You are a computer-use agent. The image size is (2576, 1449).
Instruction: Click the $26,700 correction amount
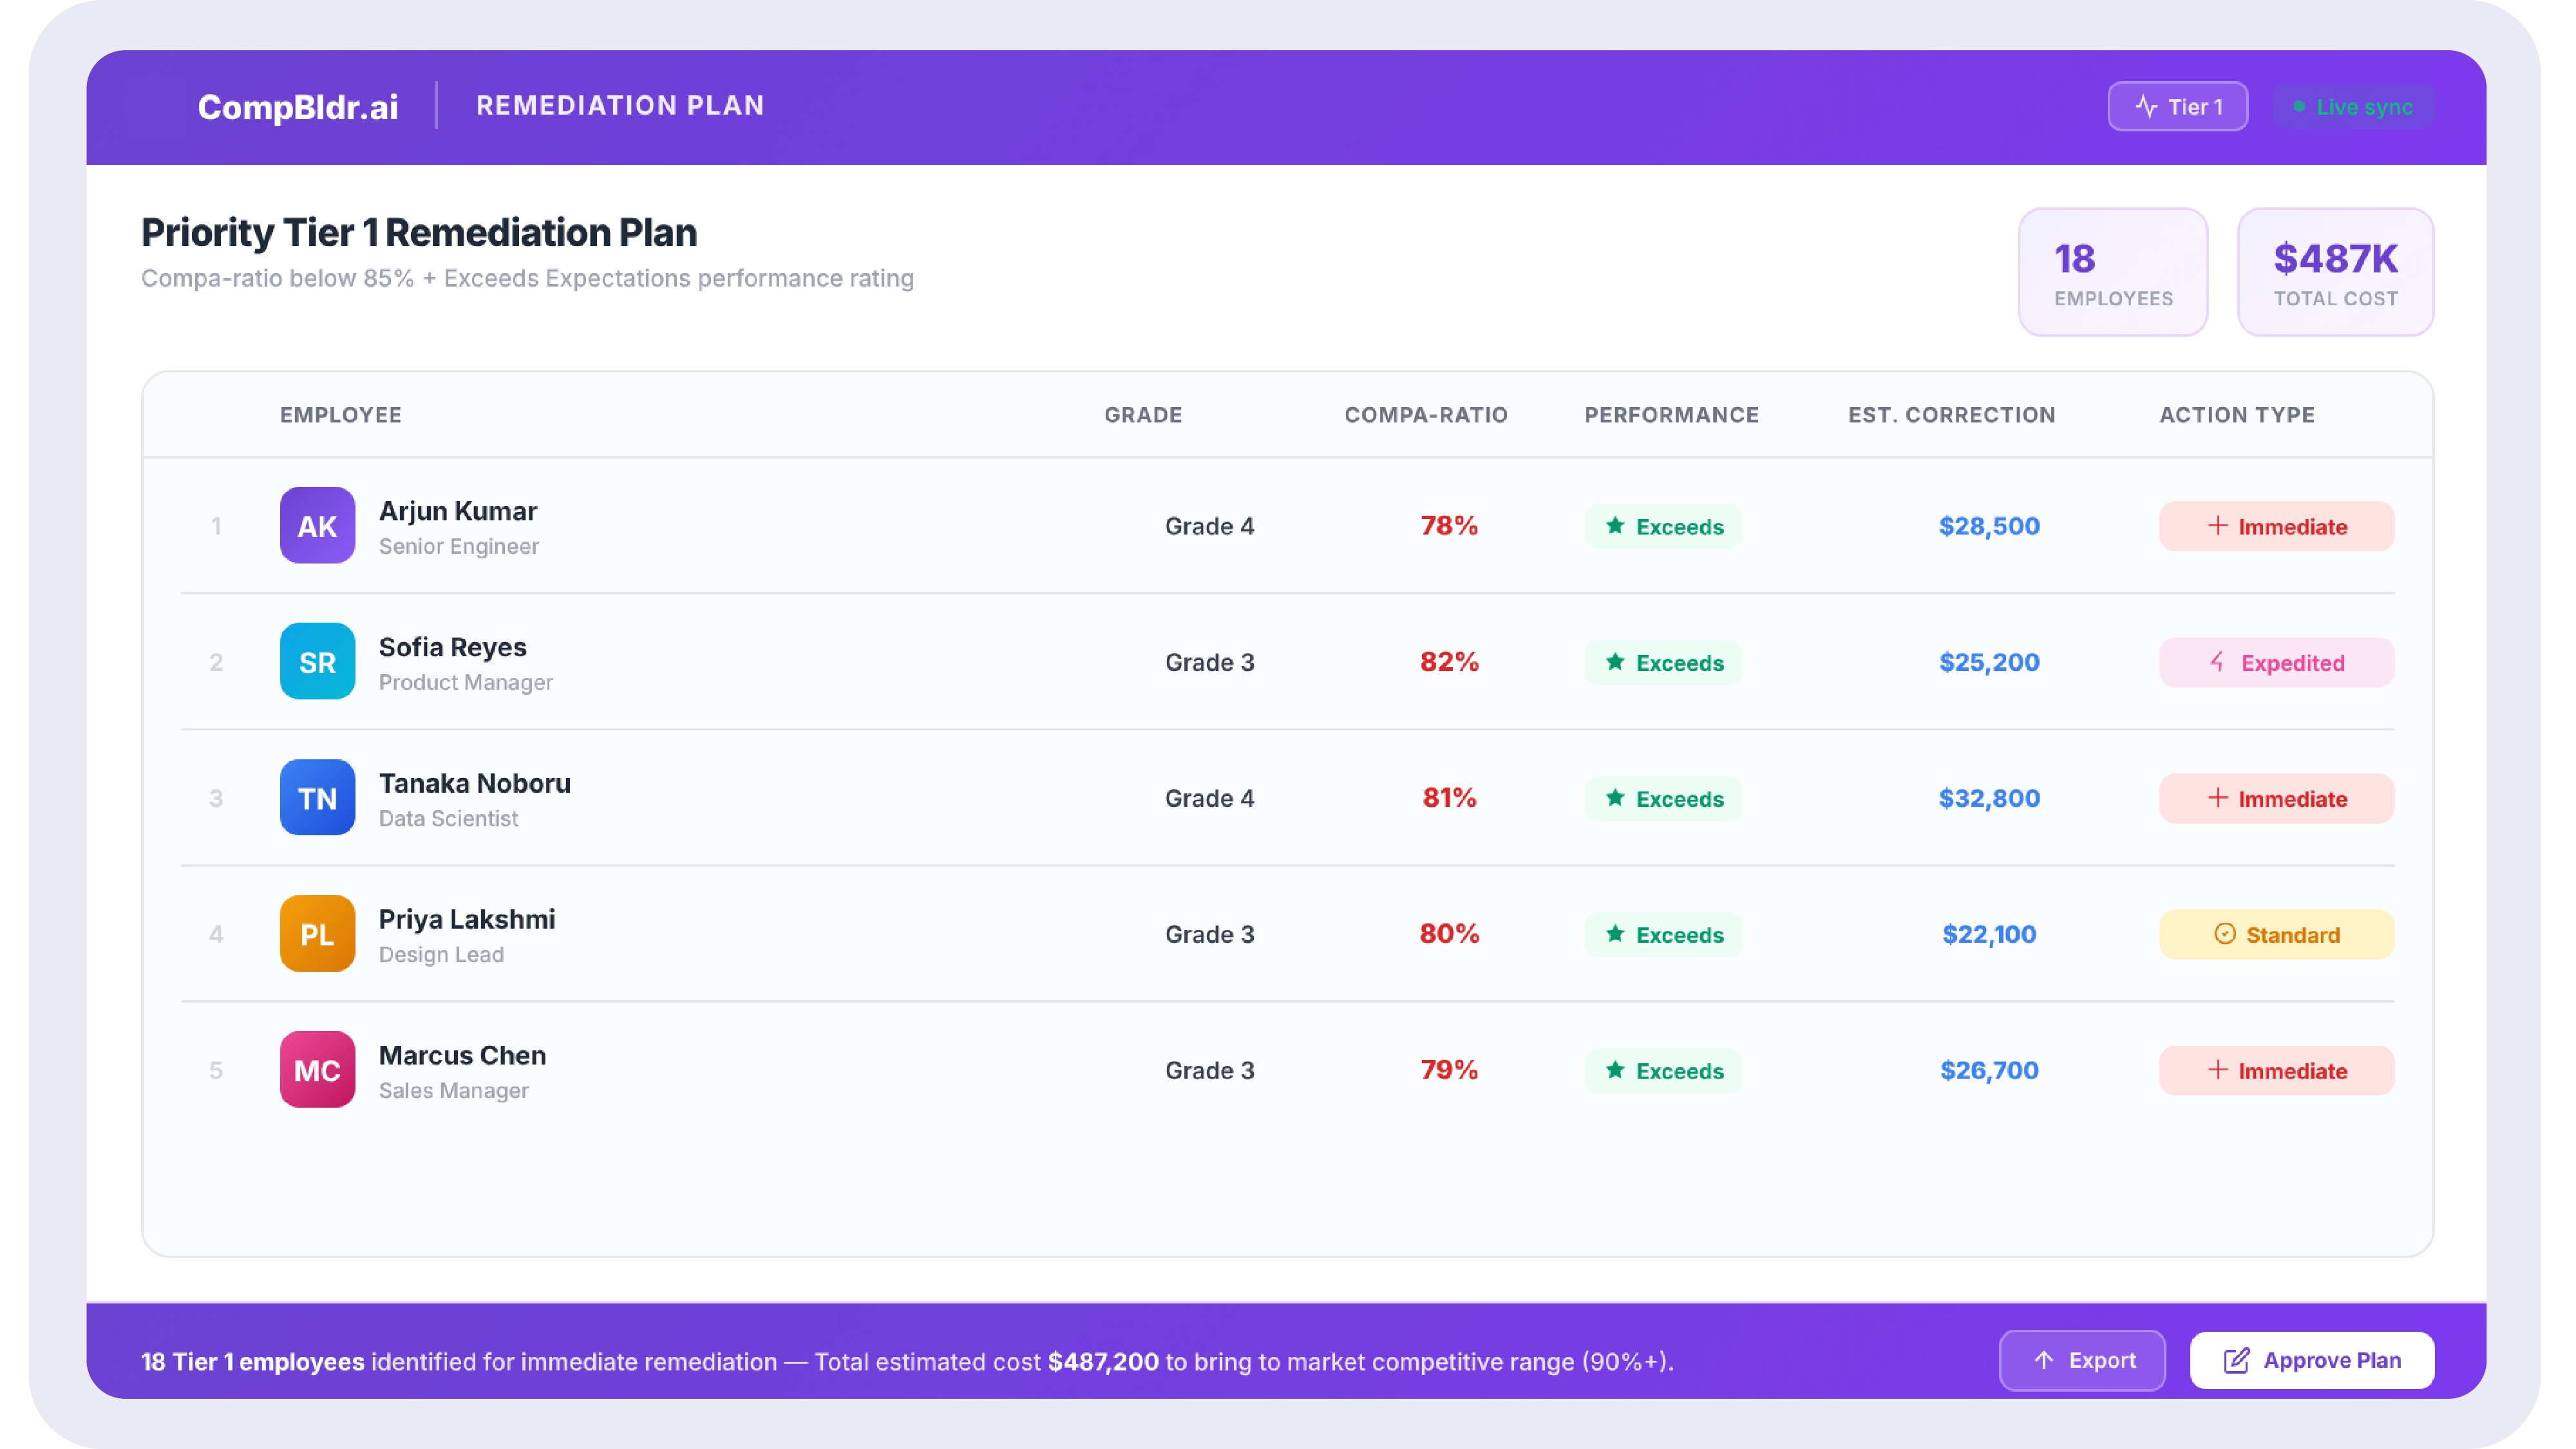(x=1989, y=1070)
